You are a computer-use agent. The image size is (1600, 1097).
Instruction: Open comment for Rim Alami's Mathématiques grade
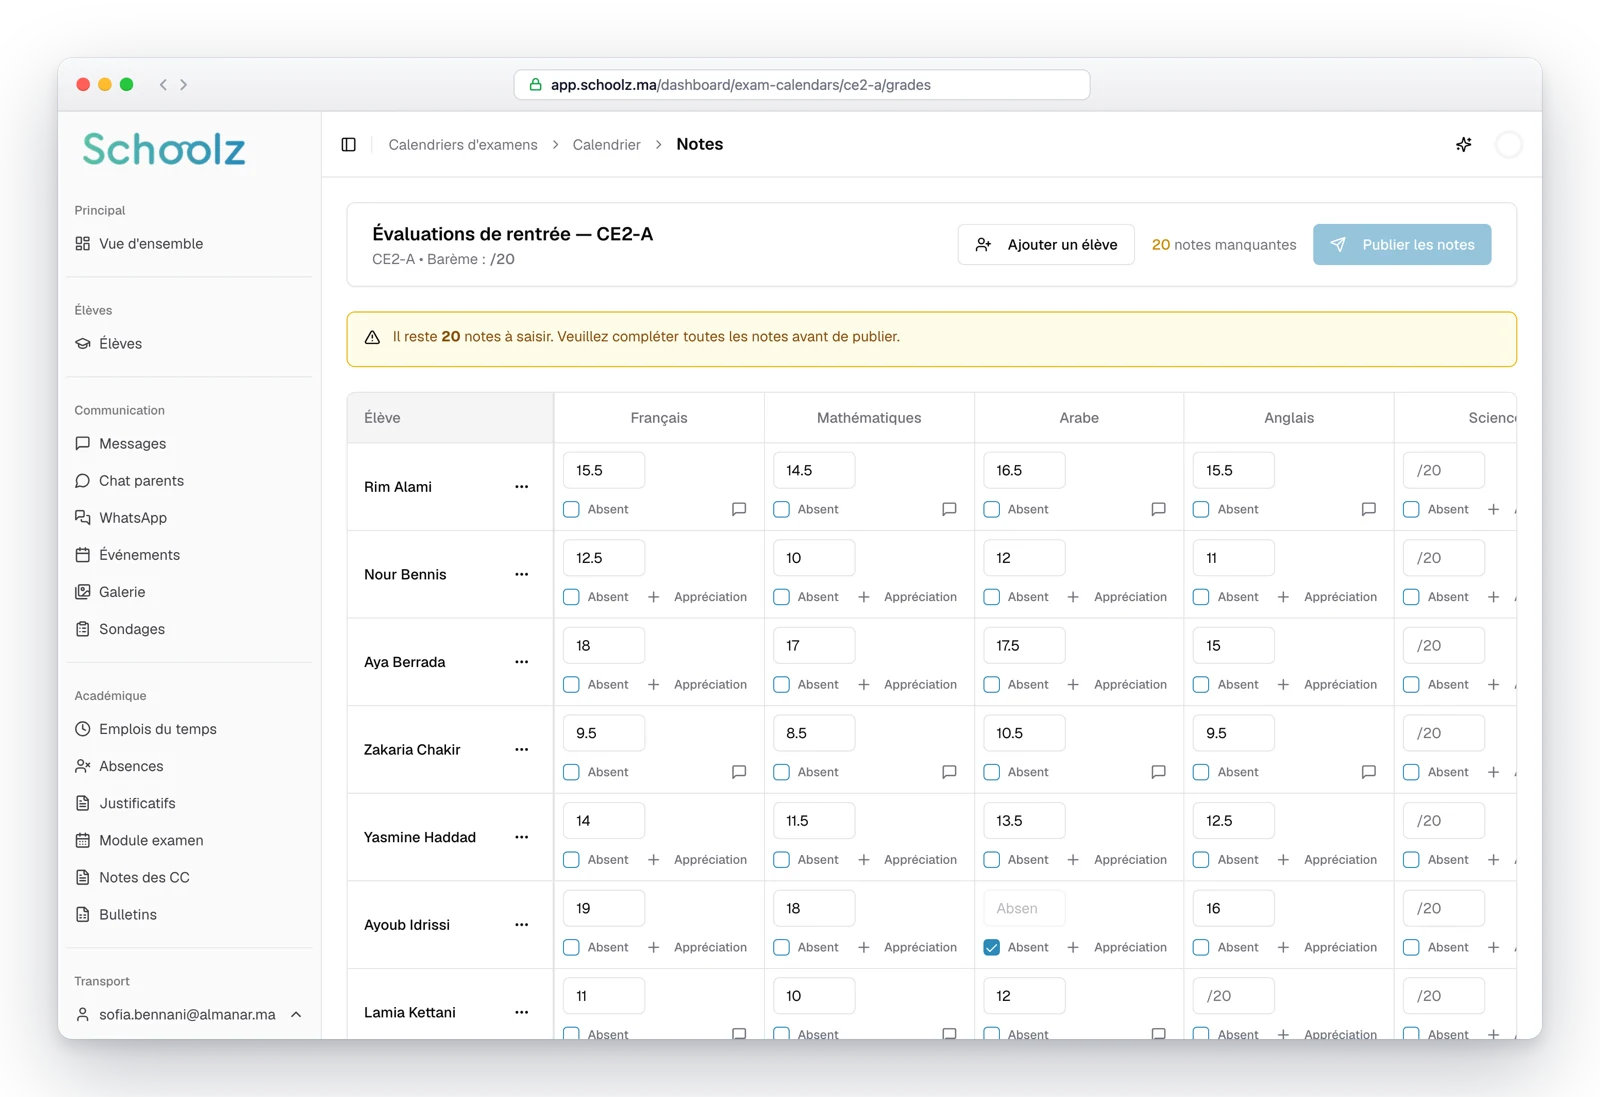tap(949, 509)
